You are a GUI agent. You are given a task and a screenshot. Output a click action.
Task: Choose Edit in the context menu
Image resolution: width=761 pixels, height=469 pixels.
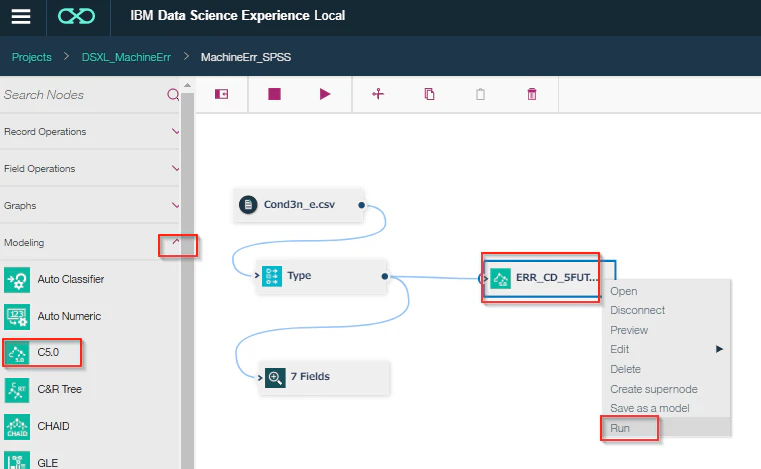pos(619,349)
